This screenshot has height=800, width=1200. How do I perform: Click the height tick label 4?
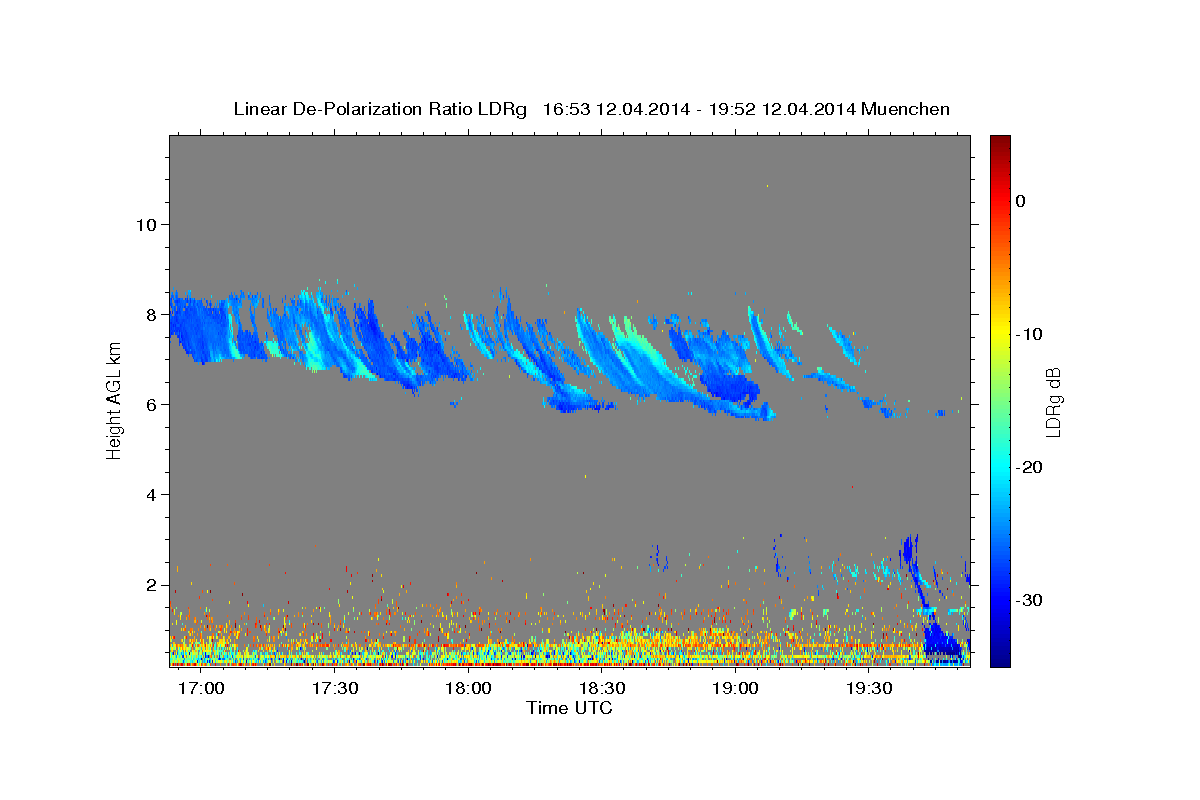[153, 494]
